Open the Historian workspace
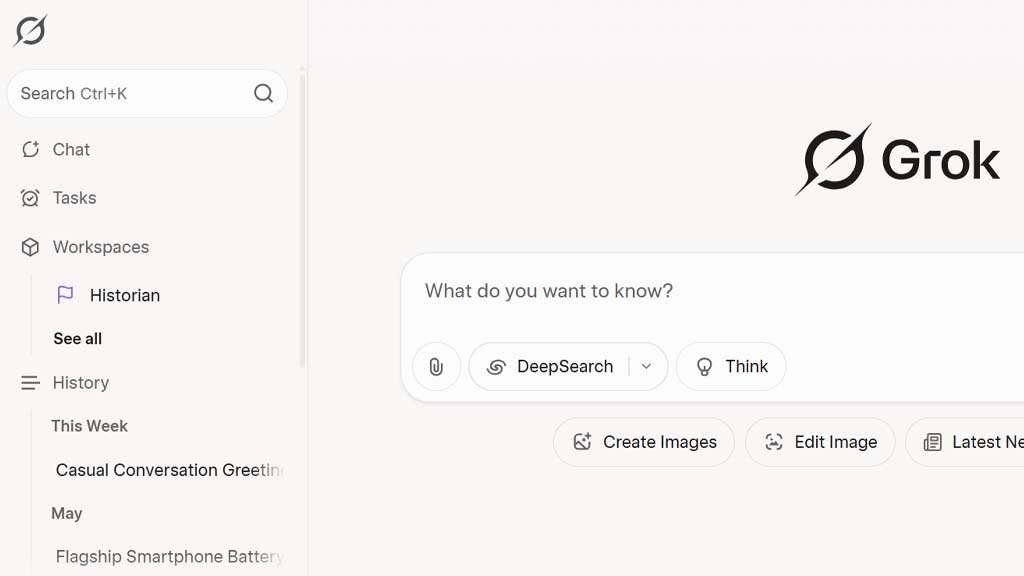 coord(125,295)
